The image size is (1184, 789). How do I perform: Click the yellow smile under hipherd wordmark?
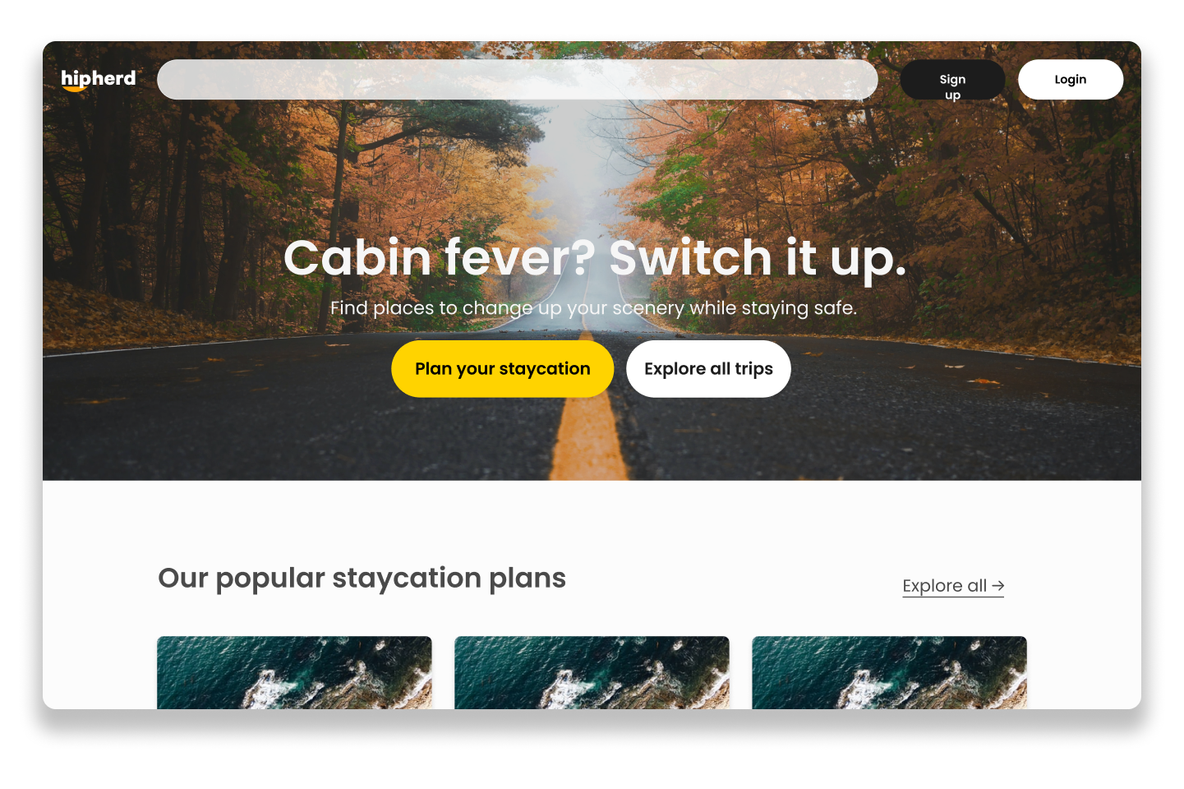(x=75, y=88)
